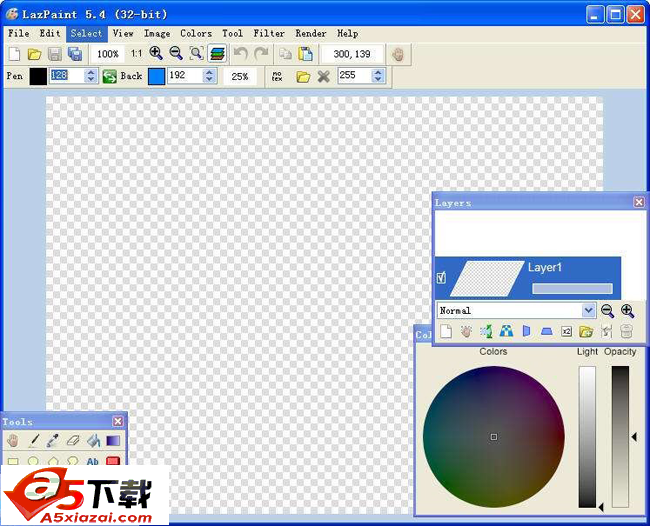650x526 pixels.
Task: Add a new layer with blank page icon
Action: [x=446, y=332]
